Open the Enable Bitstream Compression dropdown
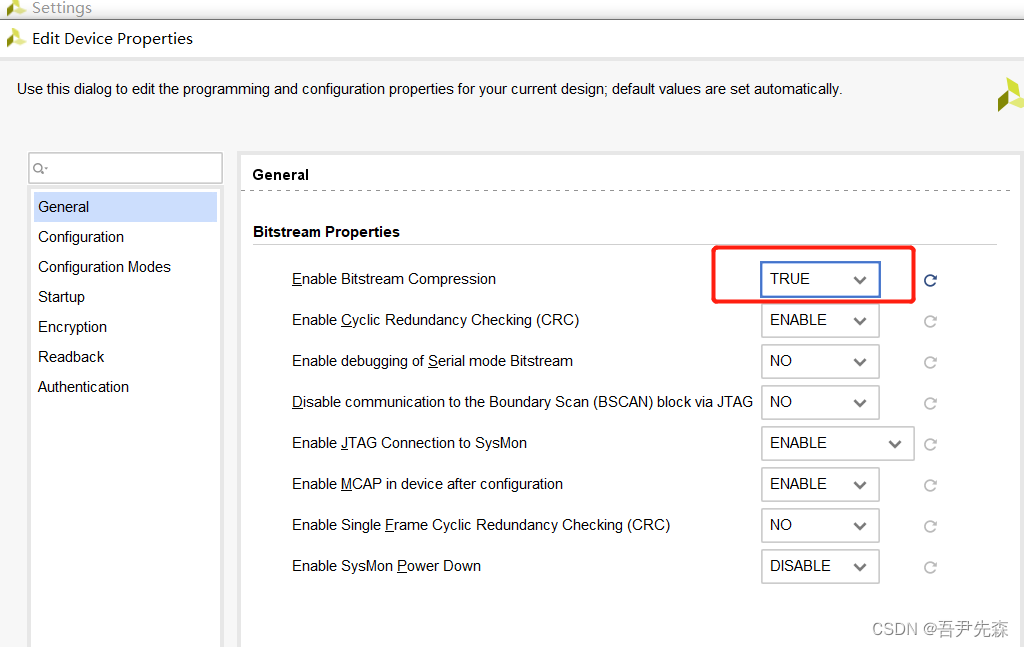The width and height of the screenshot is (1024, 647). pyautogui.click(x=820, y=279)
